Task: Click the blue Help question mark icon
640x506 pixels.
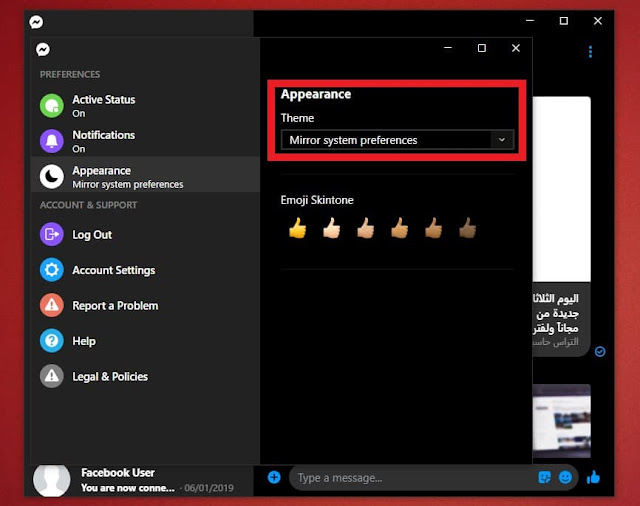Action: coord(52,341)
